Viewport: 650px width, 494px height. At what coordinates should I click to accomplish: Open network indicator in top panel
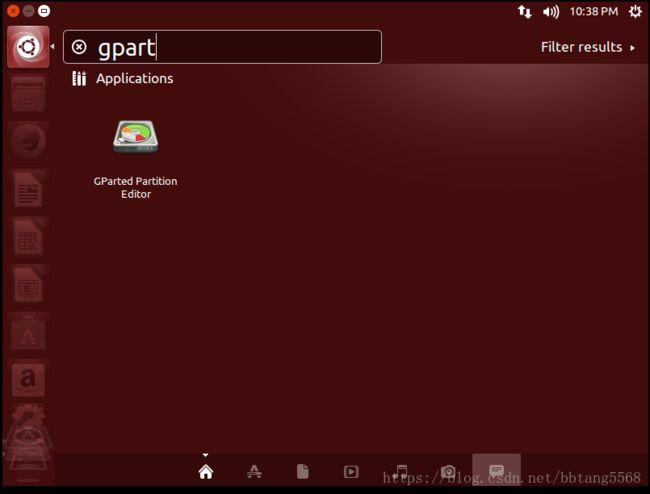[x=524, y=12]
